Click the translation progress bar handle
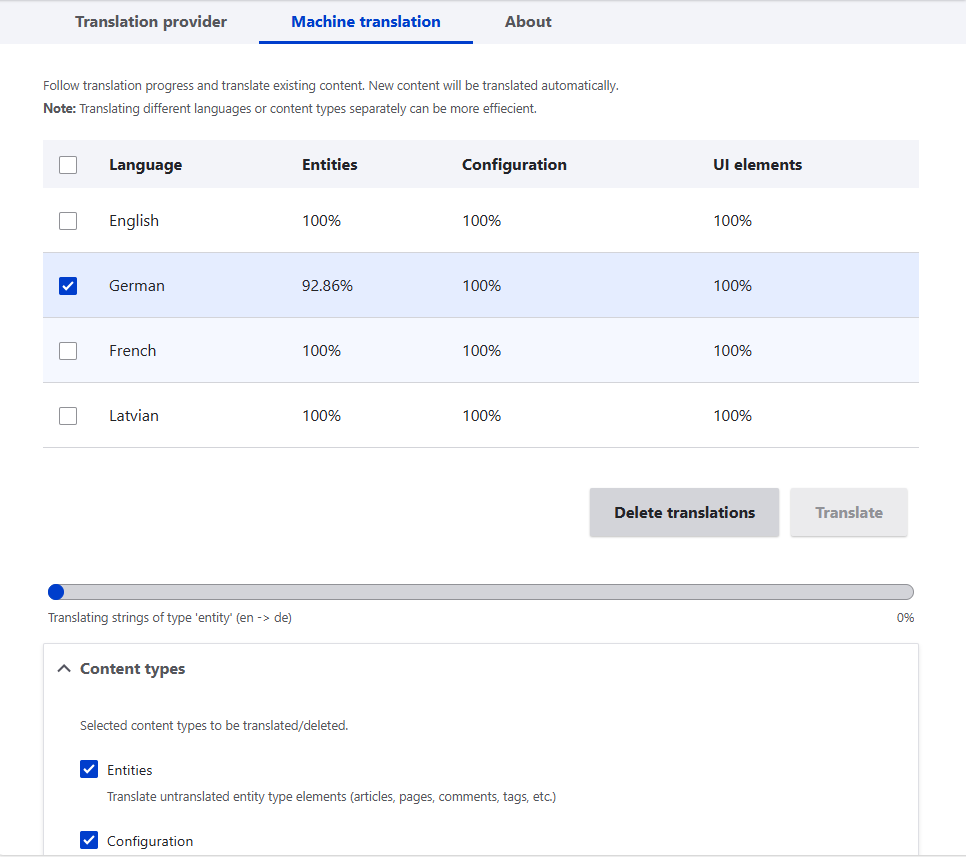This screenshot has width=966, height=857. click(x=56, y=592)
